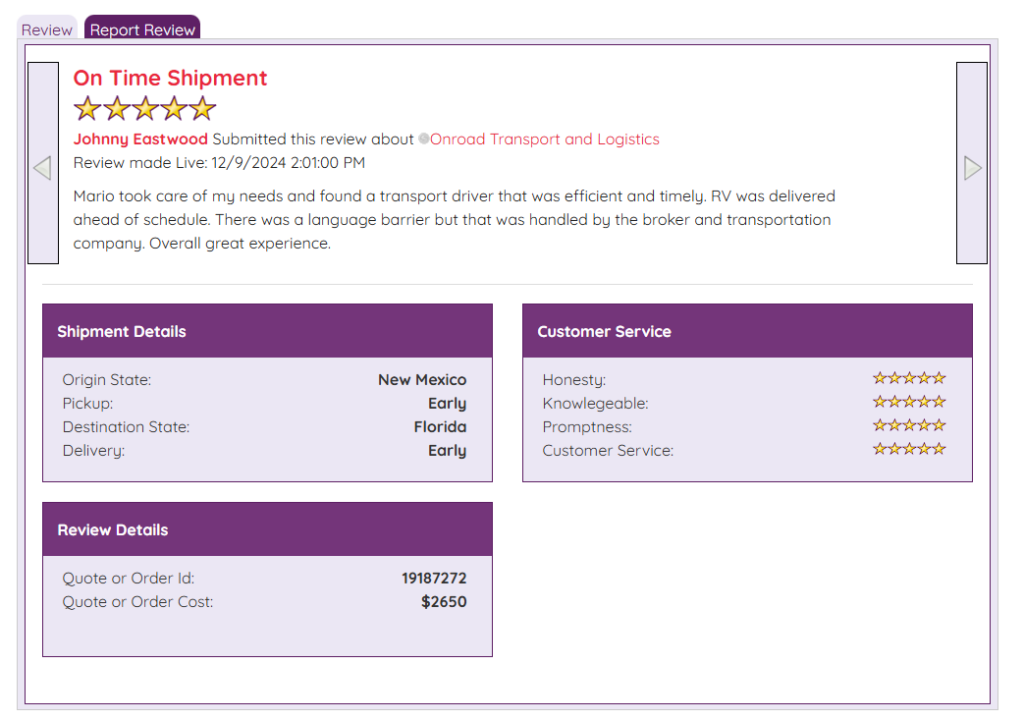Click the Shipment Details header

[x=122, y=332]
